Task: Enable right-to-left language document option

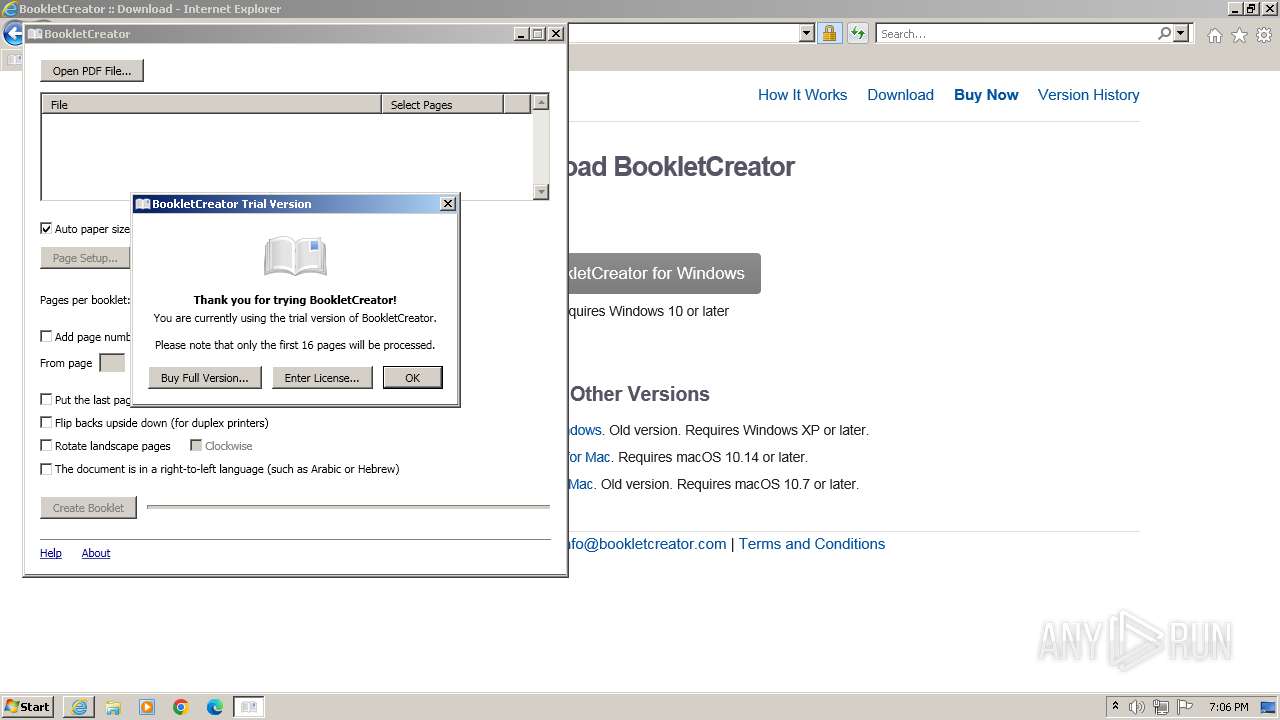Action: click(x=46, y=468)
